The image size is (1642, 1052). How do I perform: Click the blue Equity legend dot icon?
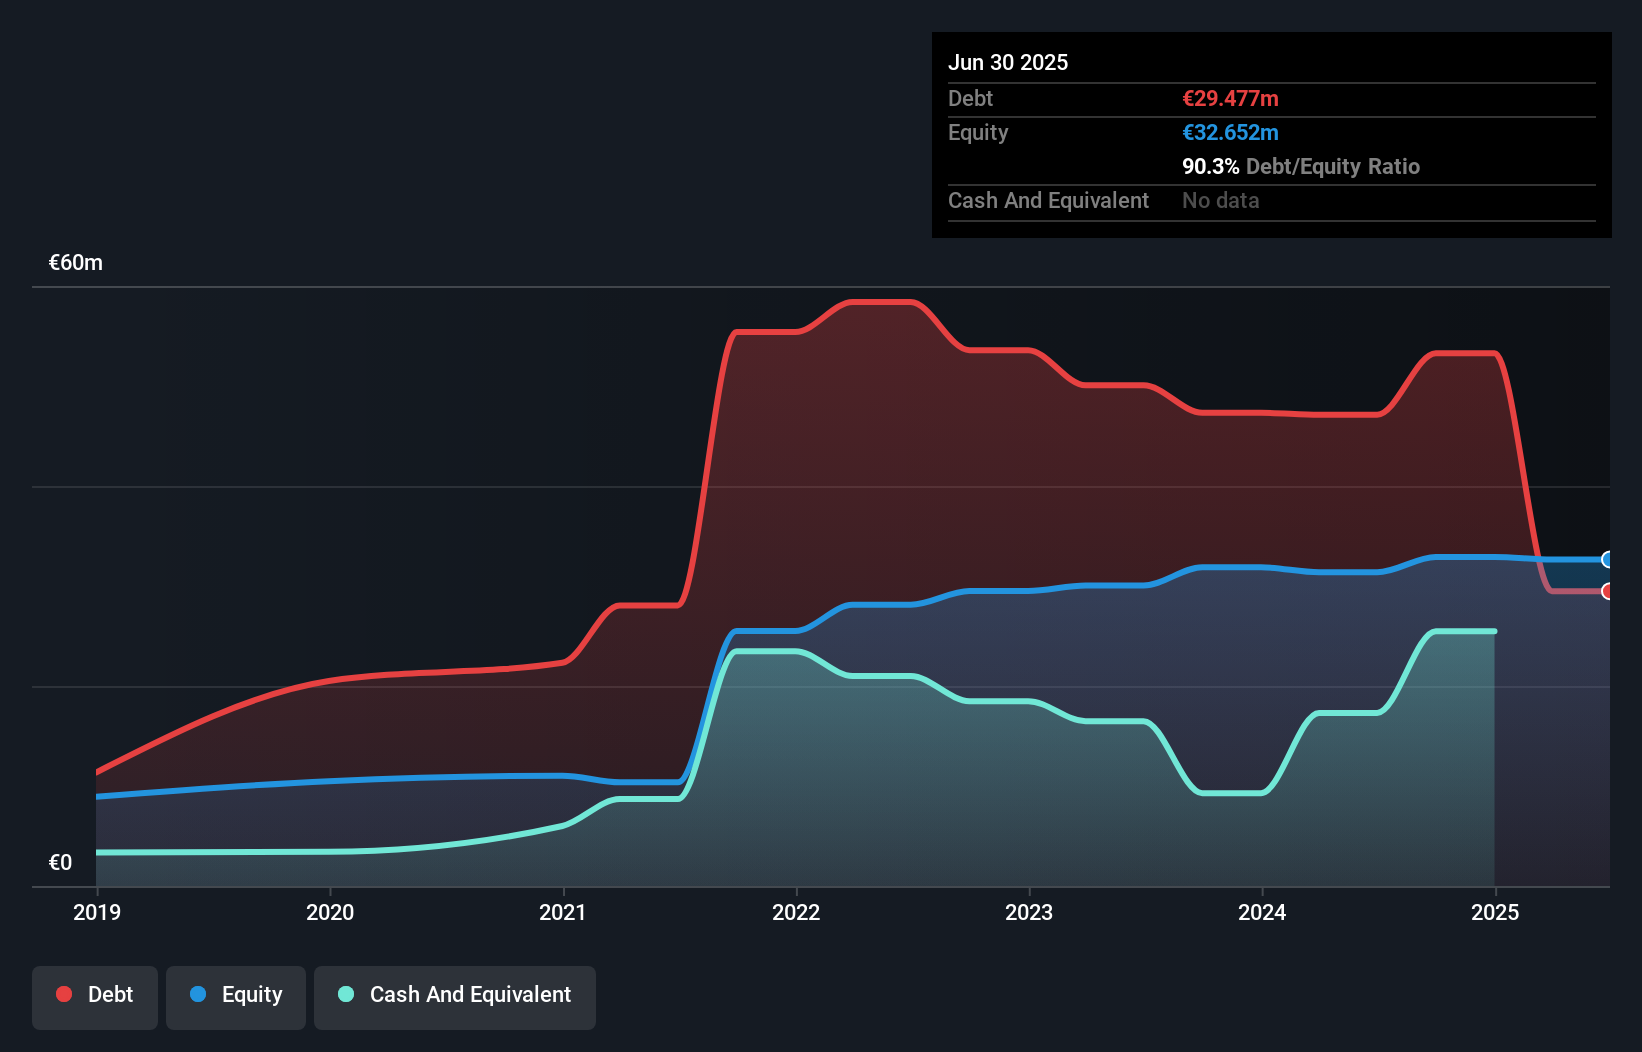click(x=199, y=994)
